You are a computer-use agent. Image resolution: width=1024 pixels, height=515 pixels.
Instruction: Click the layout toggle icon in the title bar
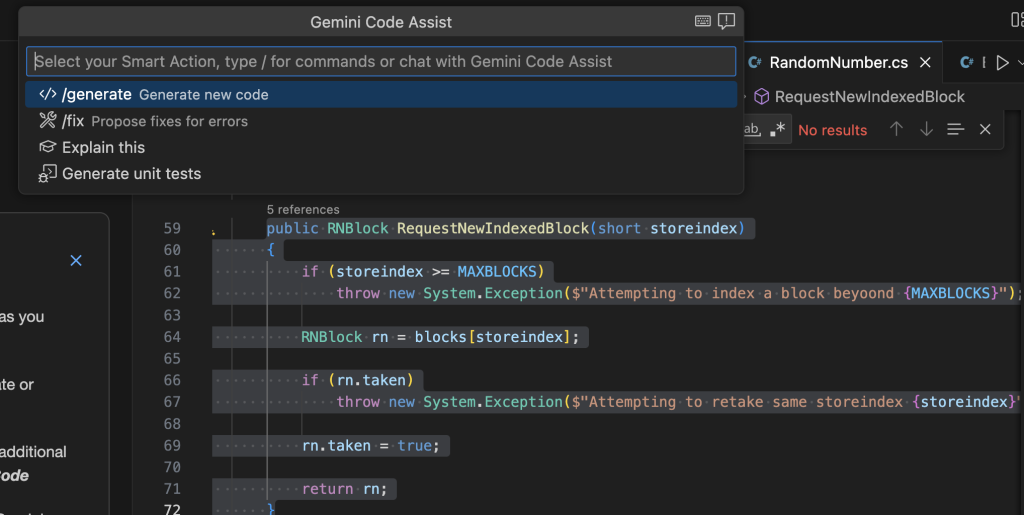pos(1017,20)
